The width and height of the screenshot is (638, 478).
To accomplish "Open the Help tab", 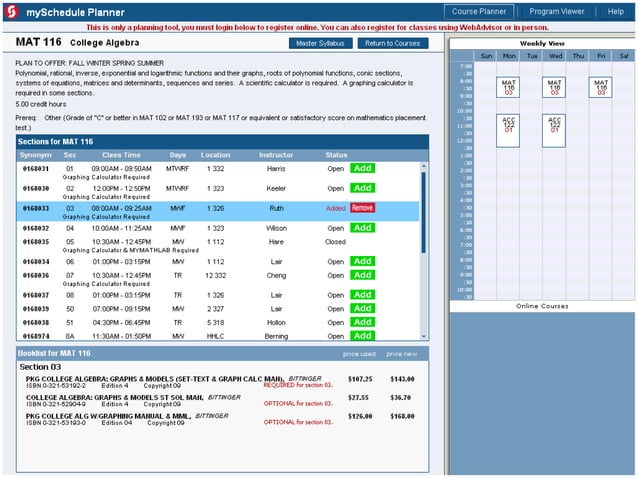I will point(615,11).
